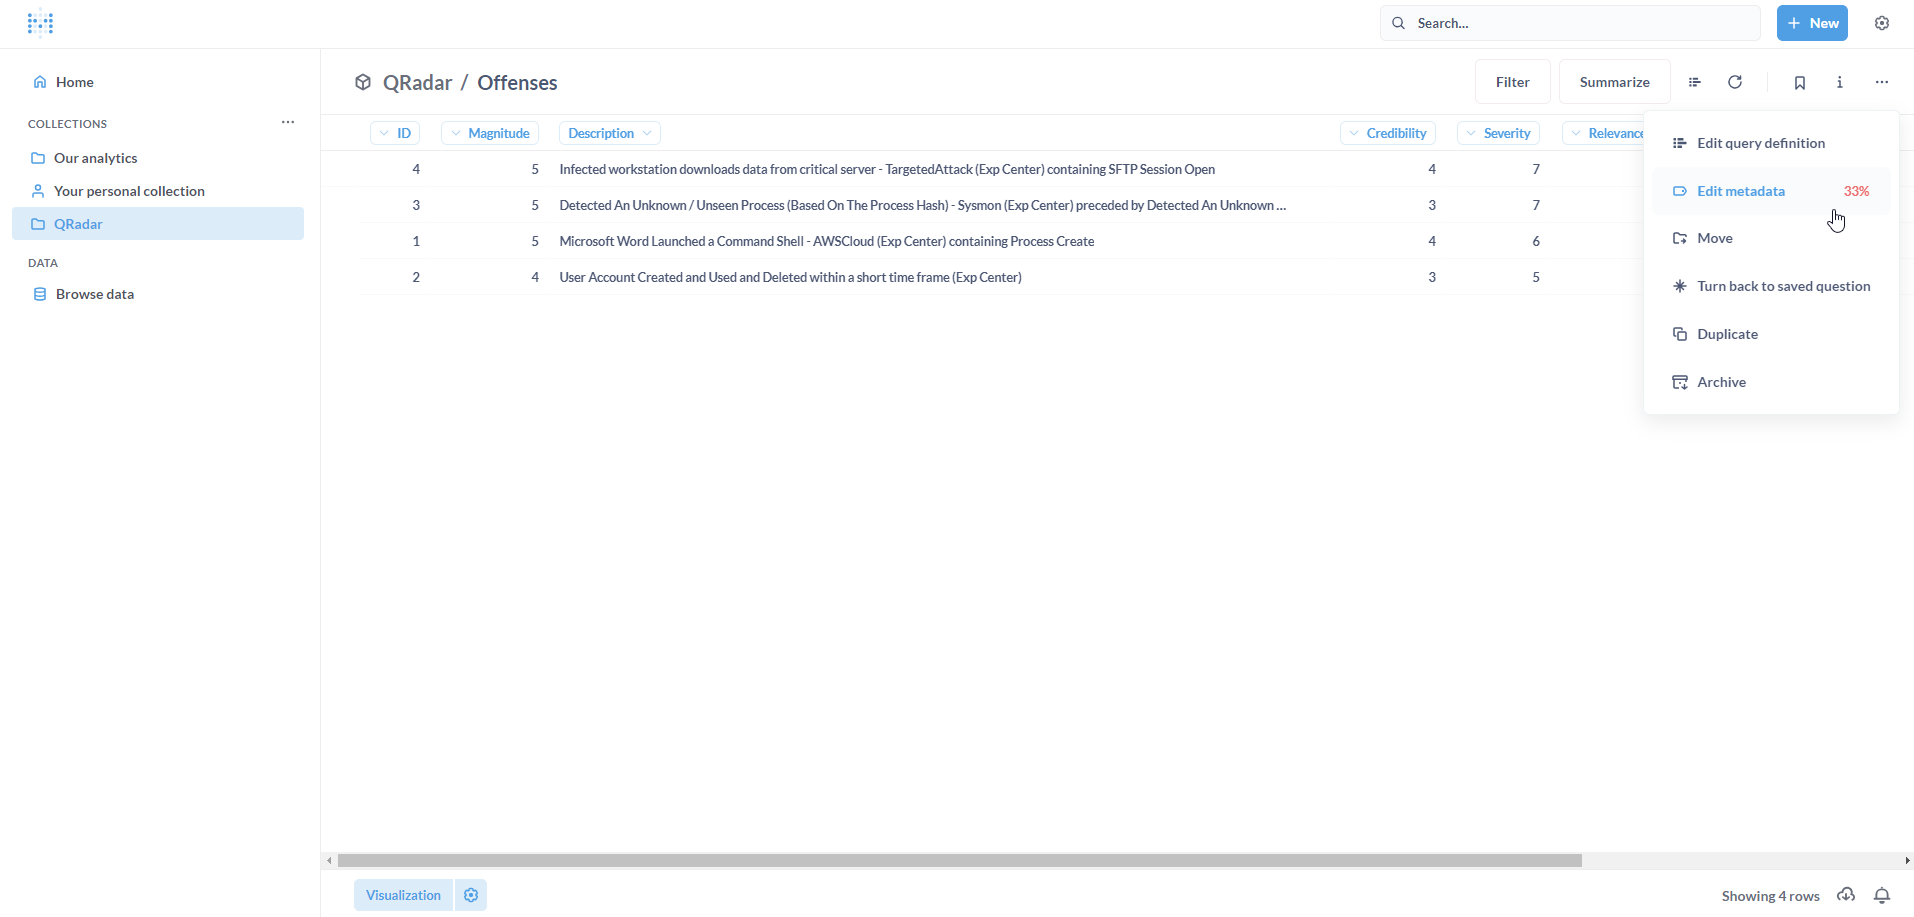This screenshot has width=1914, height=917.
Task: Select Edit query definition
Action: (1771, 143)
